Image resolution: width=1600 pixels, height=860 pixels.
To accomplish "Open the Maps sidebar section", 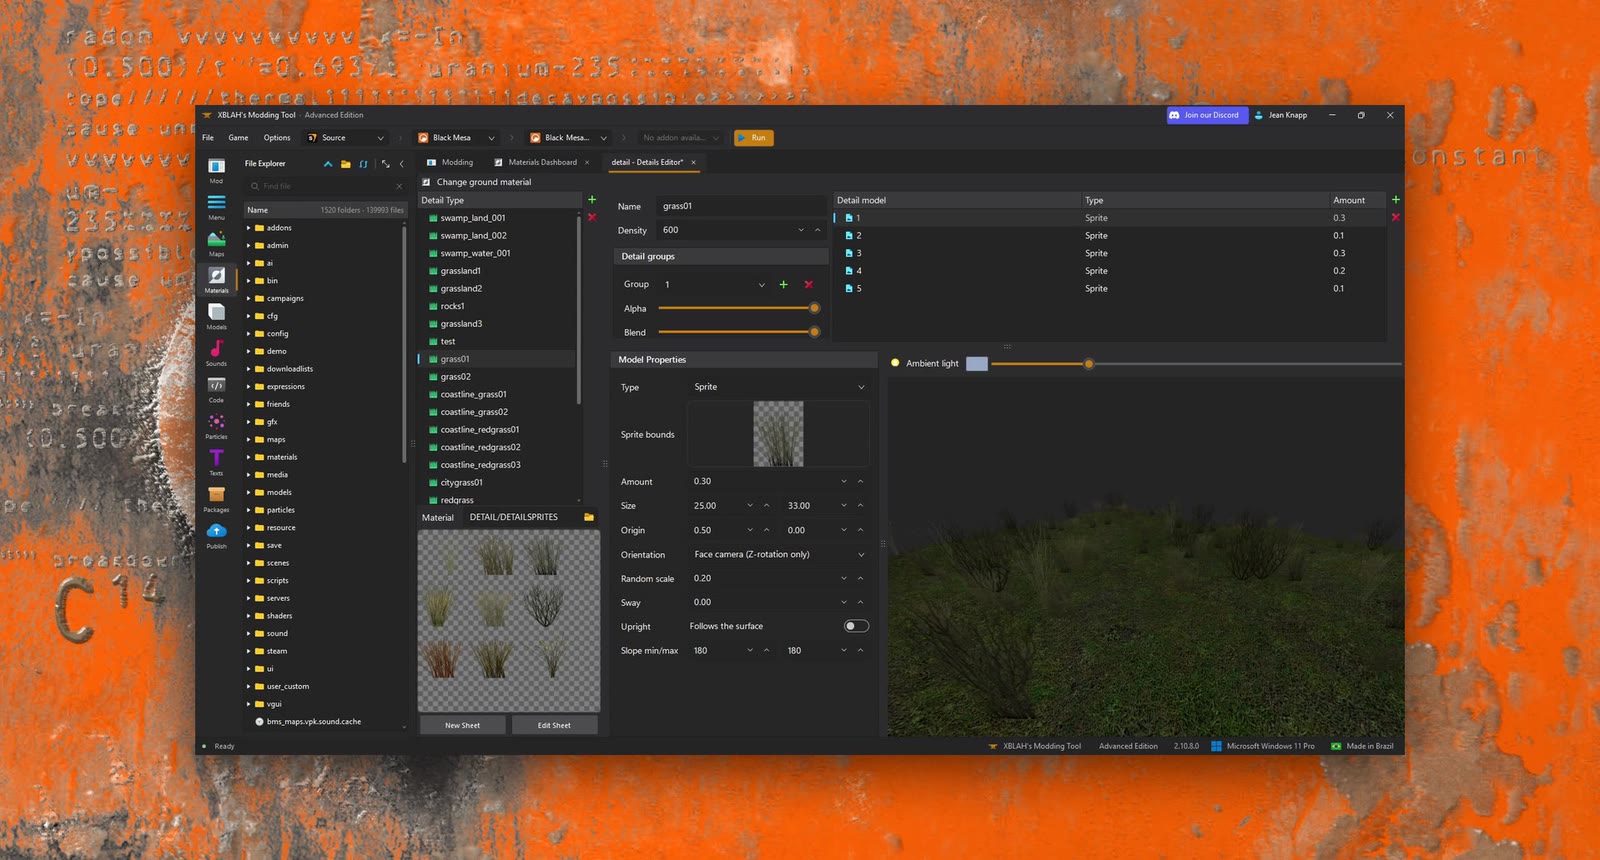I will (216, 243).
